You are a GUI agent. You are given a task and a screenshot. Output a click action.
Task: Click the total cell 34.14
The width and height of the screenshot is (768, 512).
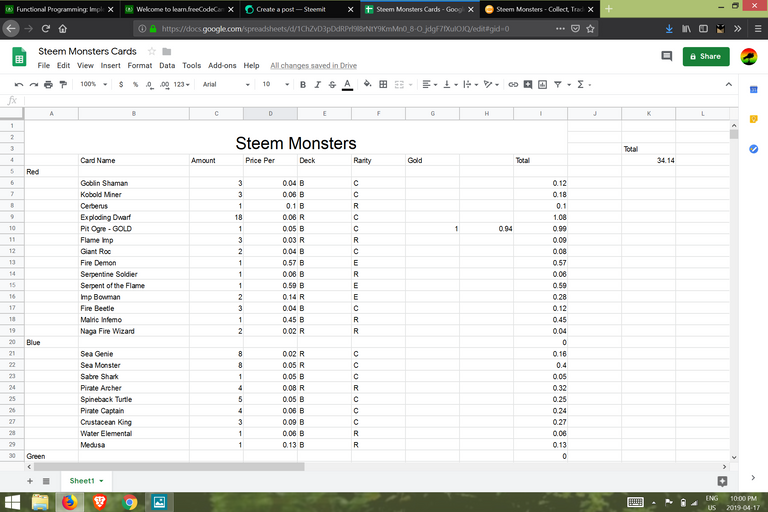click(x=648, y=160)
